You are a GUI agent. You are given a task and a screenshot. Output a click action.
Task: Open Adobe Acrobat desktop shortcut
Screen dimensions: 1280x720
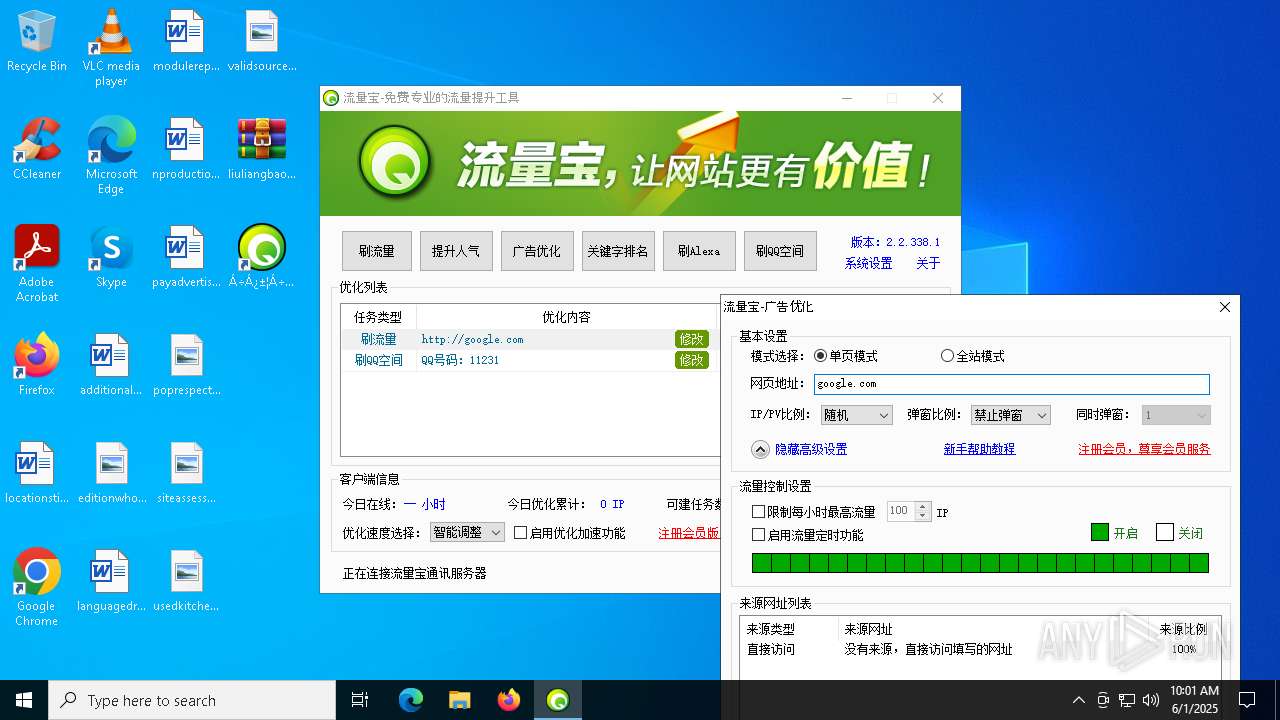37,263
